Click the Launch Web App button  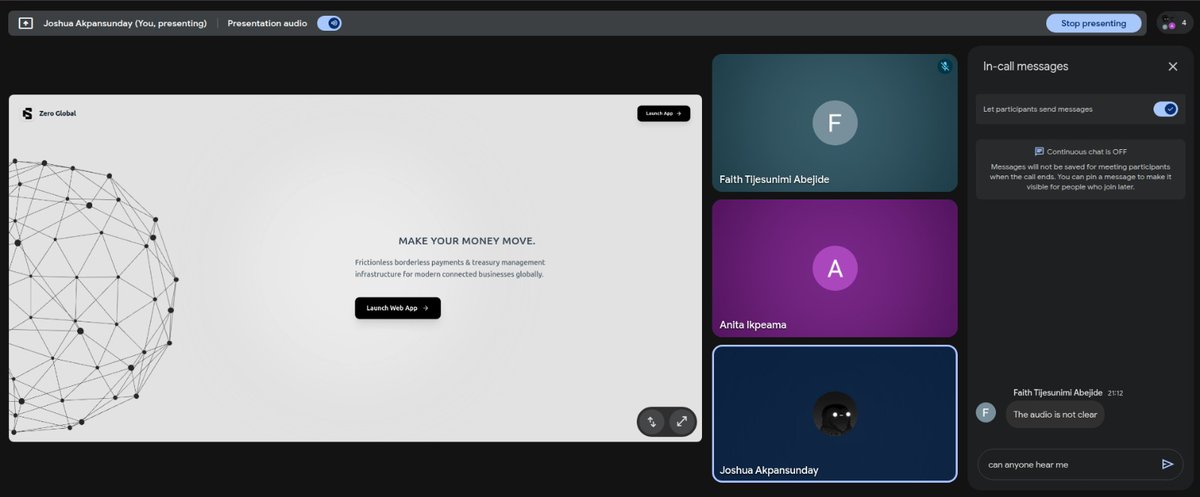pos(397,308)
